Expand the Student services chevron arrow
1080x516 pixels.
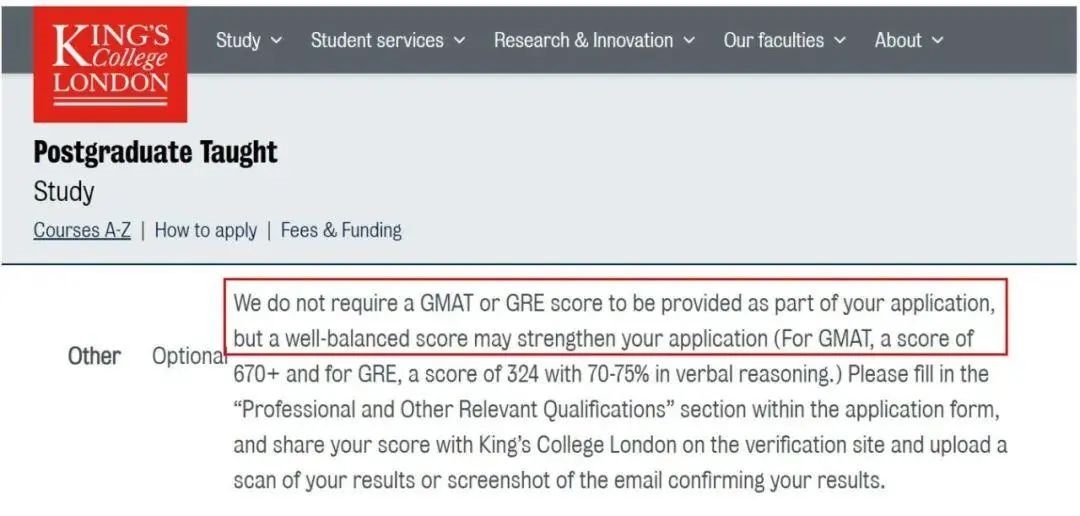coord(459,41)
